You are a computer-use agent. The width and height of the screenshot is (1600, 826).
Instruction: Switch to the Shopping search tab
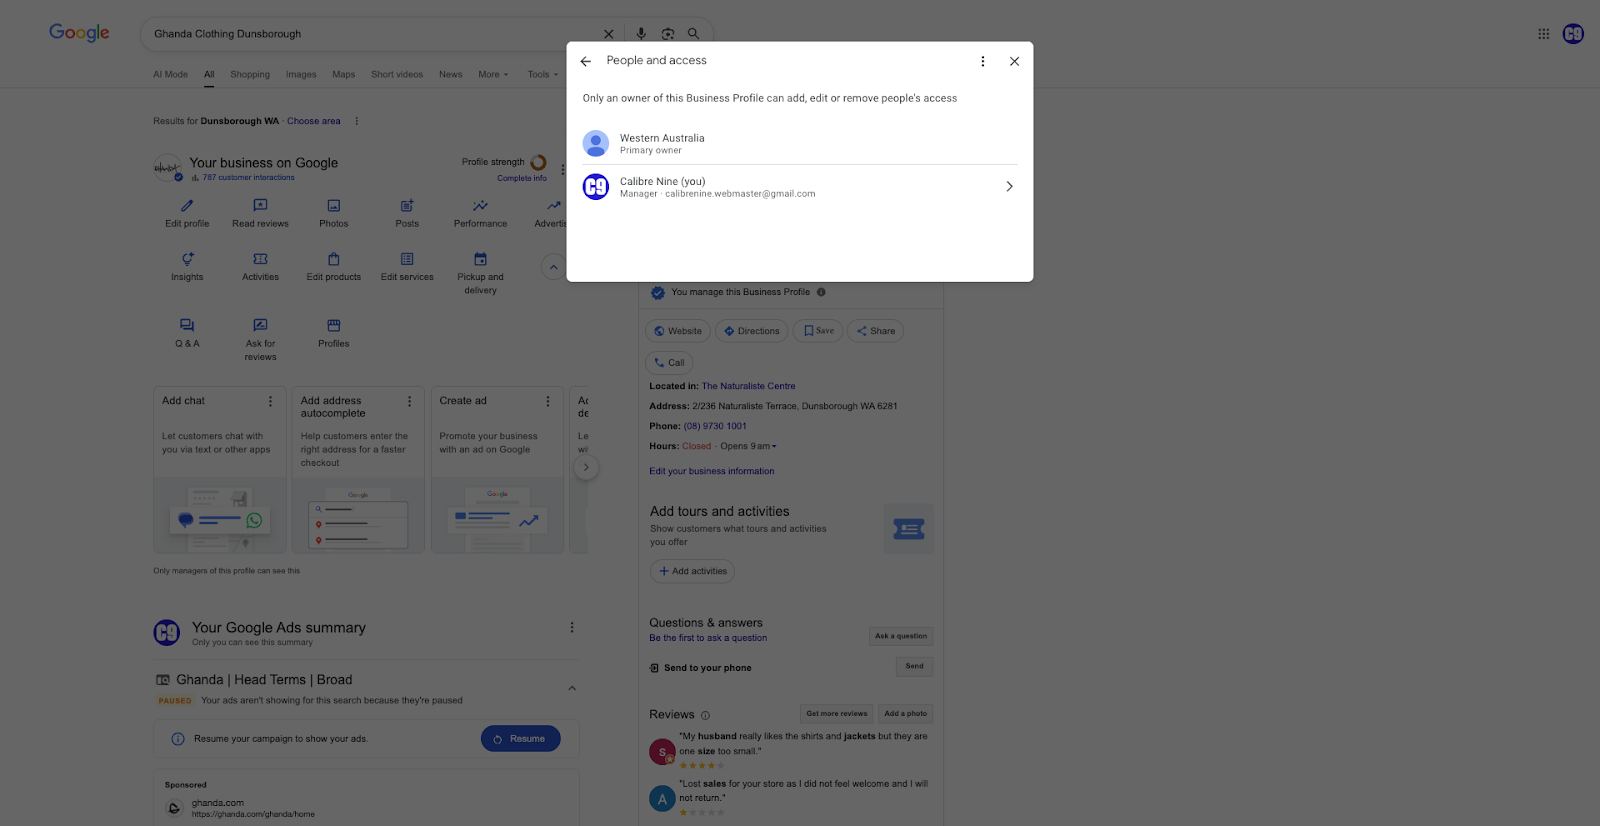(x=250, y=75)
